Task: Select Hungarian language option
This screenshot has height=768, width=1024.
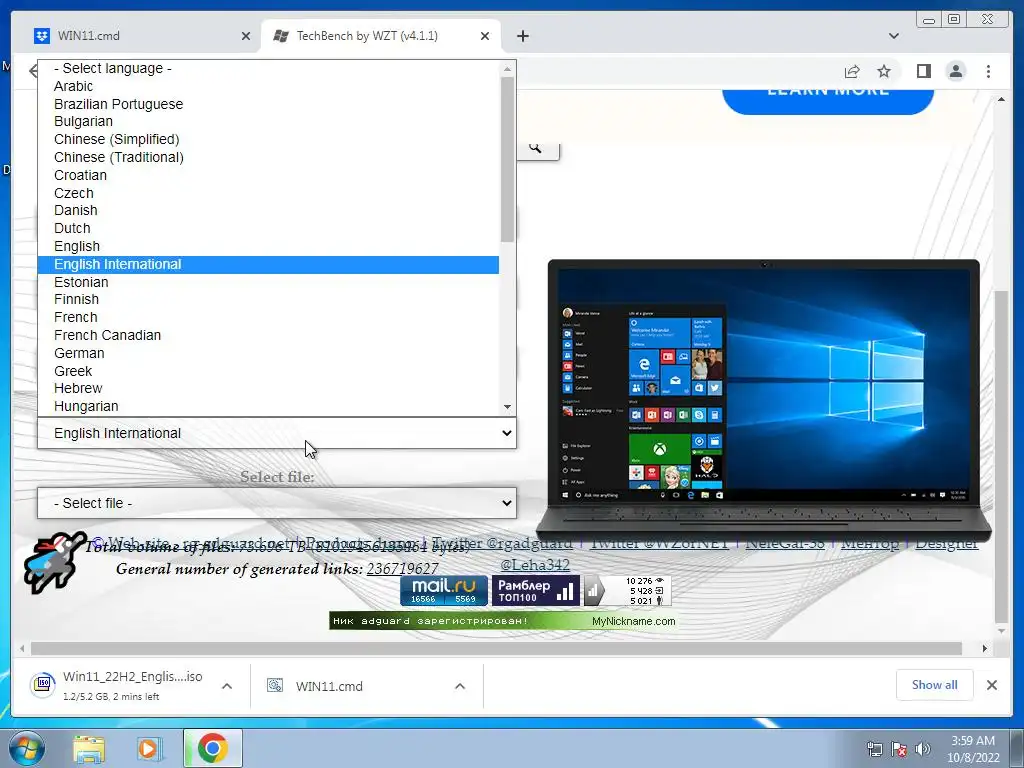Action: [x=268, y=406]
